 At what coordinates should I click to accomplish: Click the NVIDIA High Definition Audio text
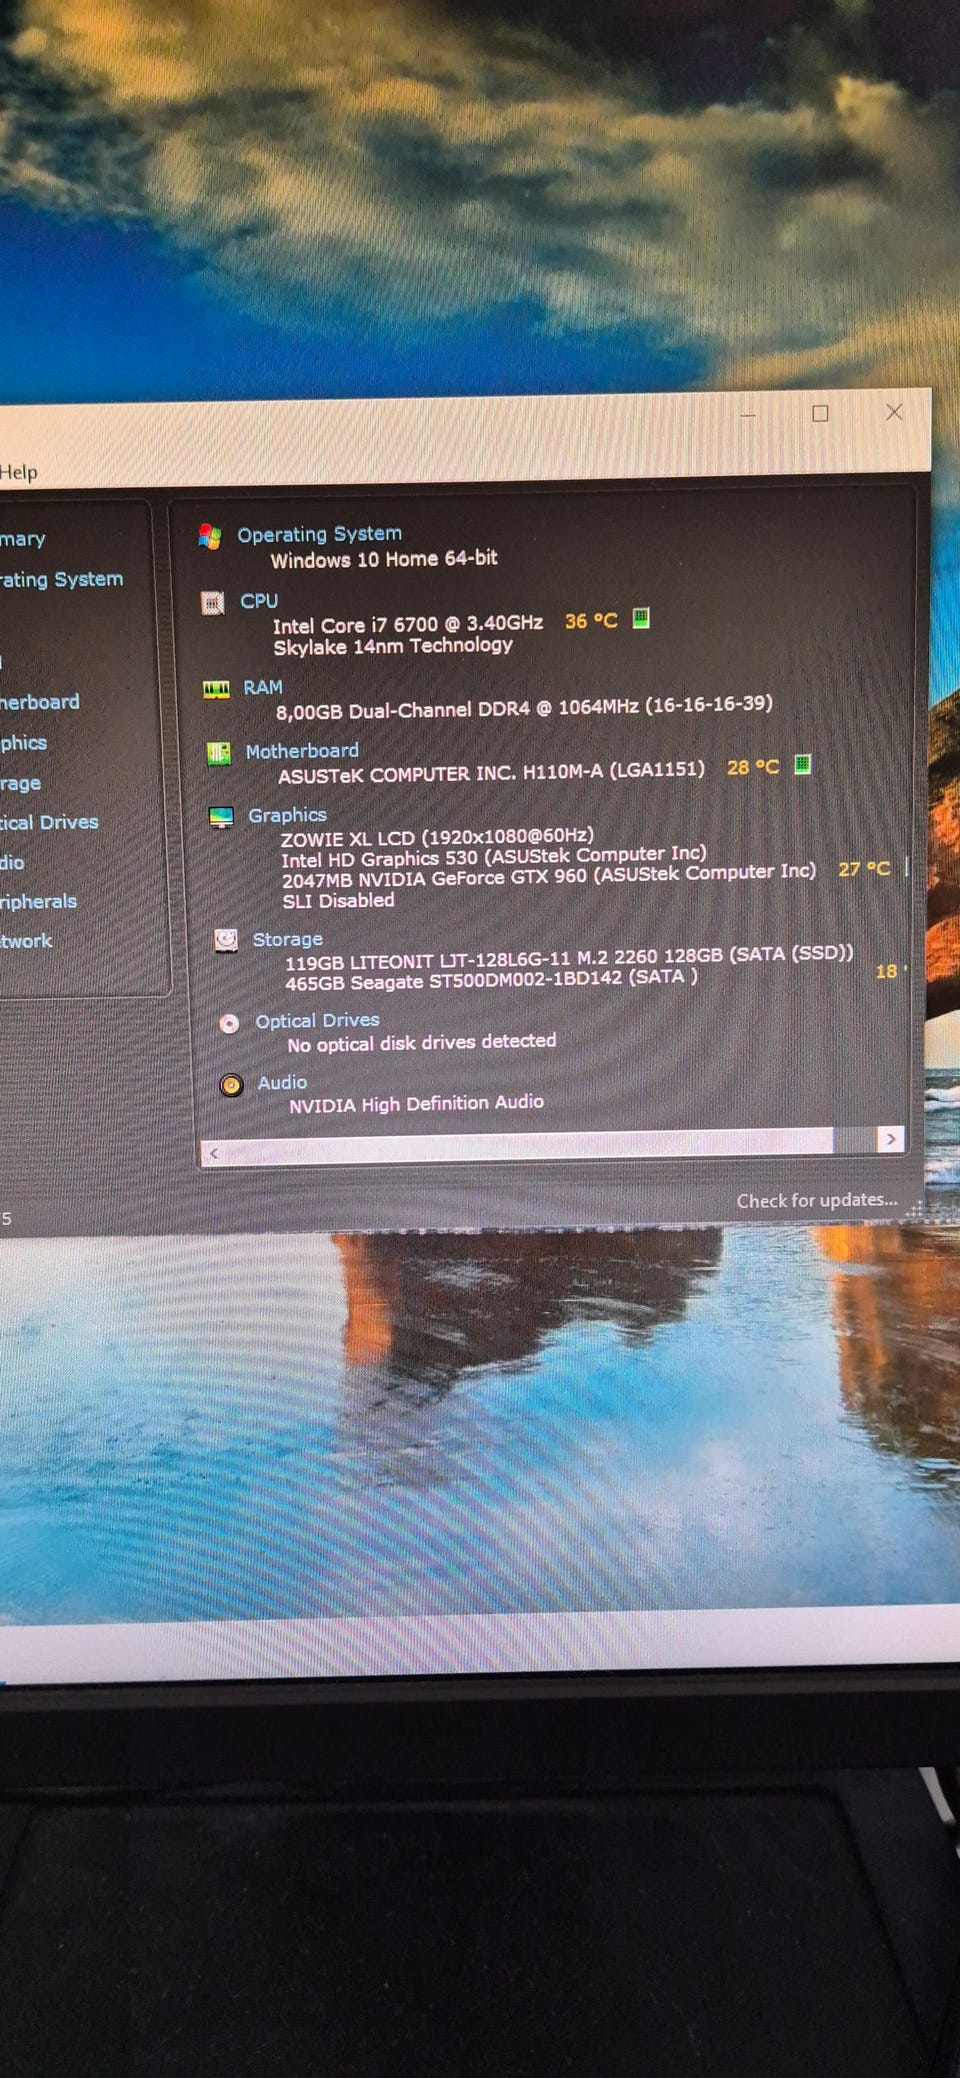pos(416,1103)
